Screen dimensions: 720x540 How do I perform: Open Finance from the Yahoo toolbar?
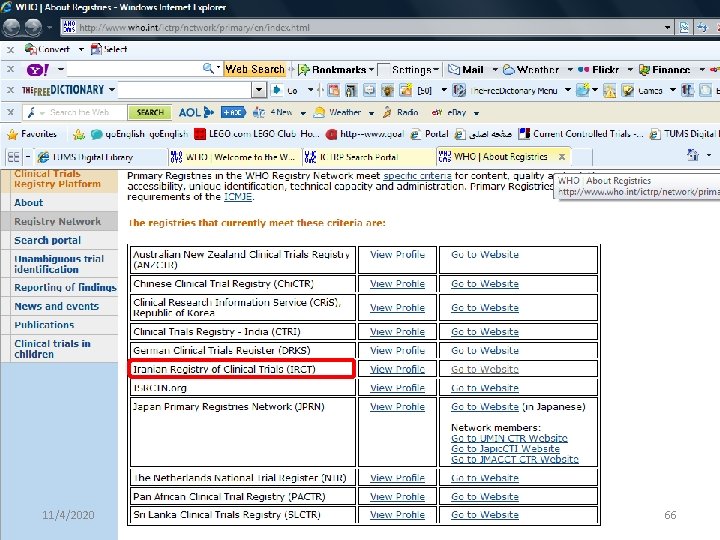[x=665, y=70]
